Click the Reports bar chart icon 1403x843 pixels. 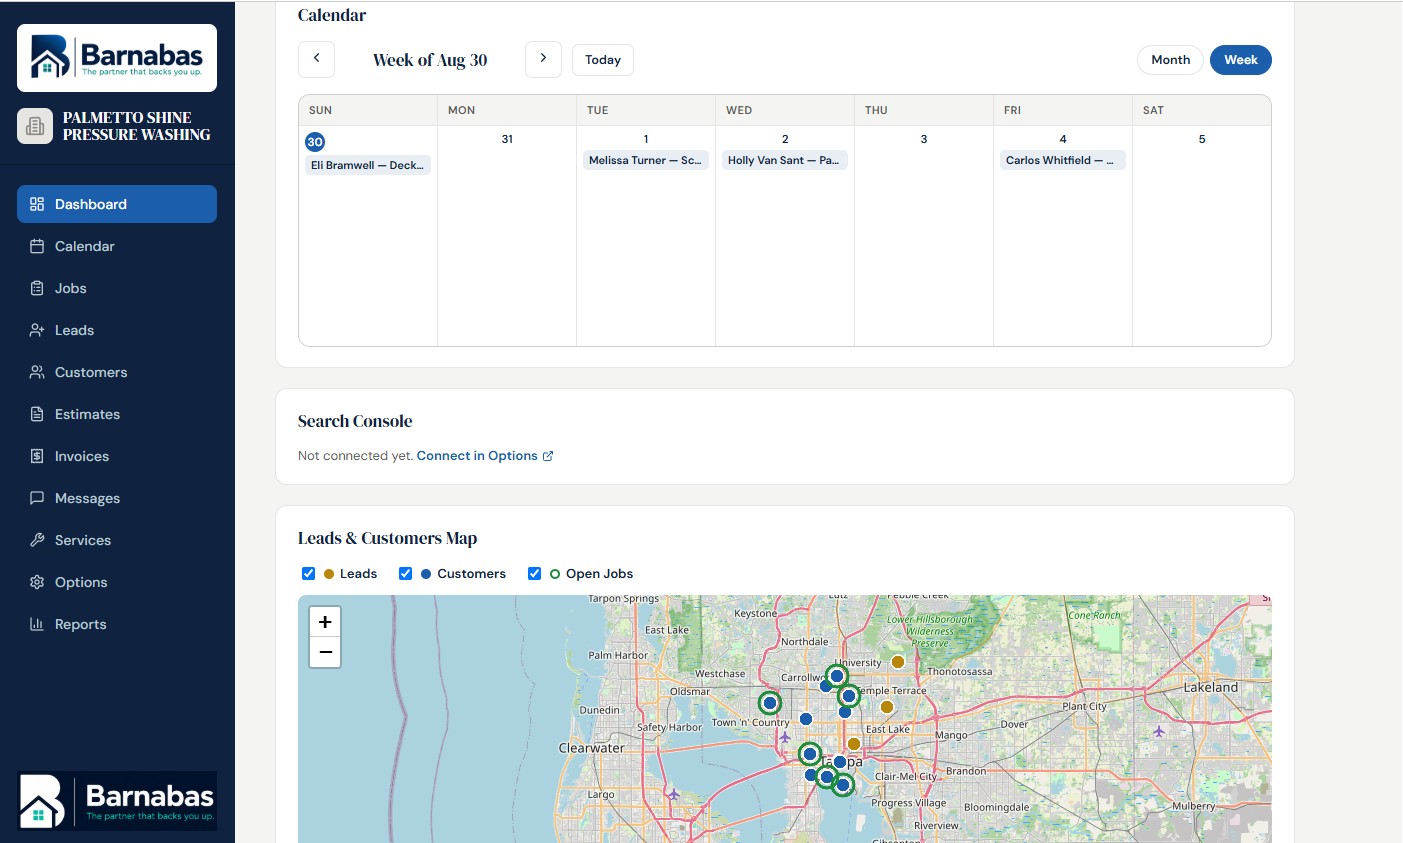pyautogui.click(x=37, y=624)
